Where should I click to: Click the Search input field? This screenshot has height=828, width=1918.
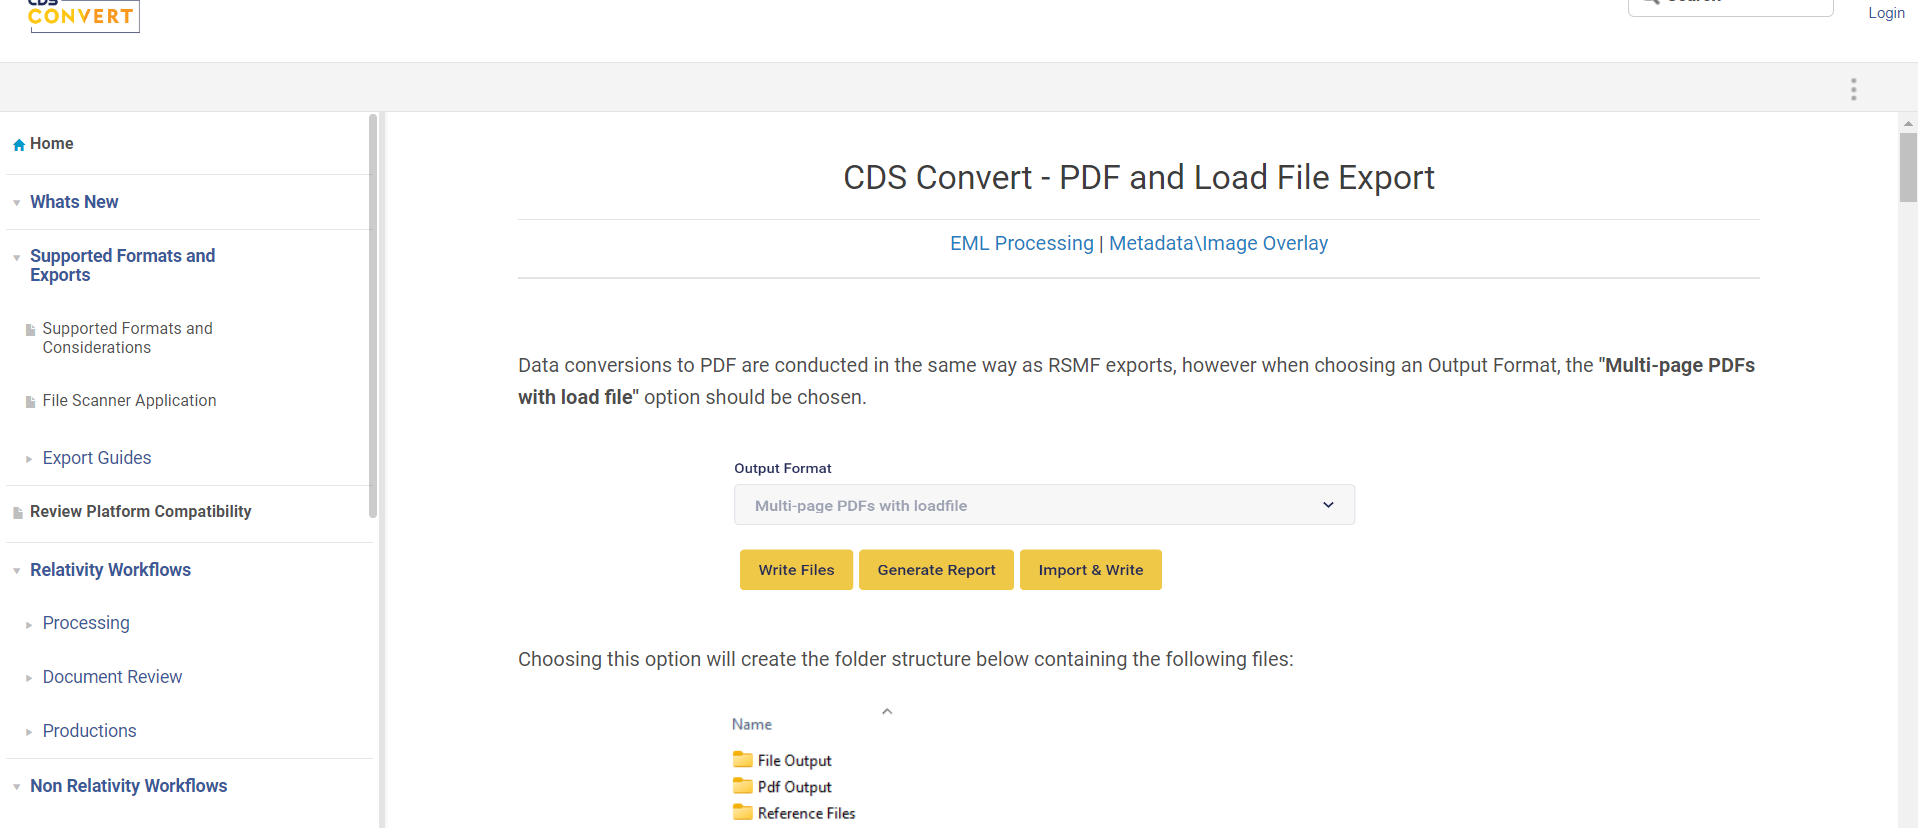[1730, 6]
